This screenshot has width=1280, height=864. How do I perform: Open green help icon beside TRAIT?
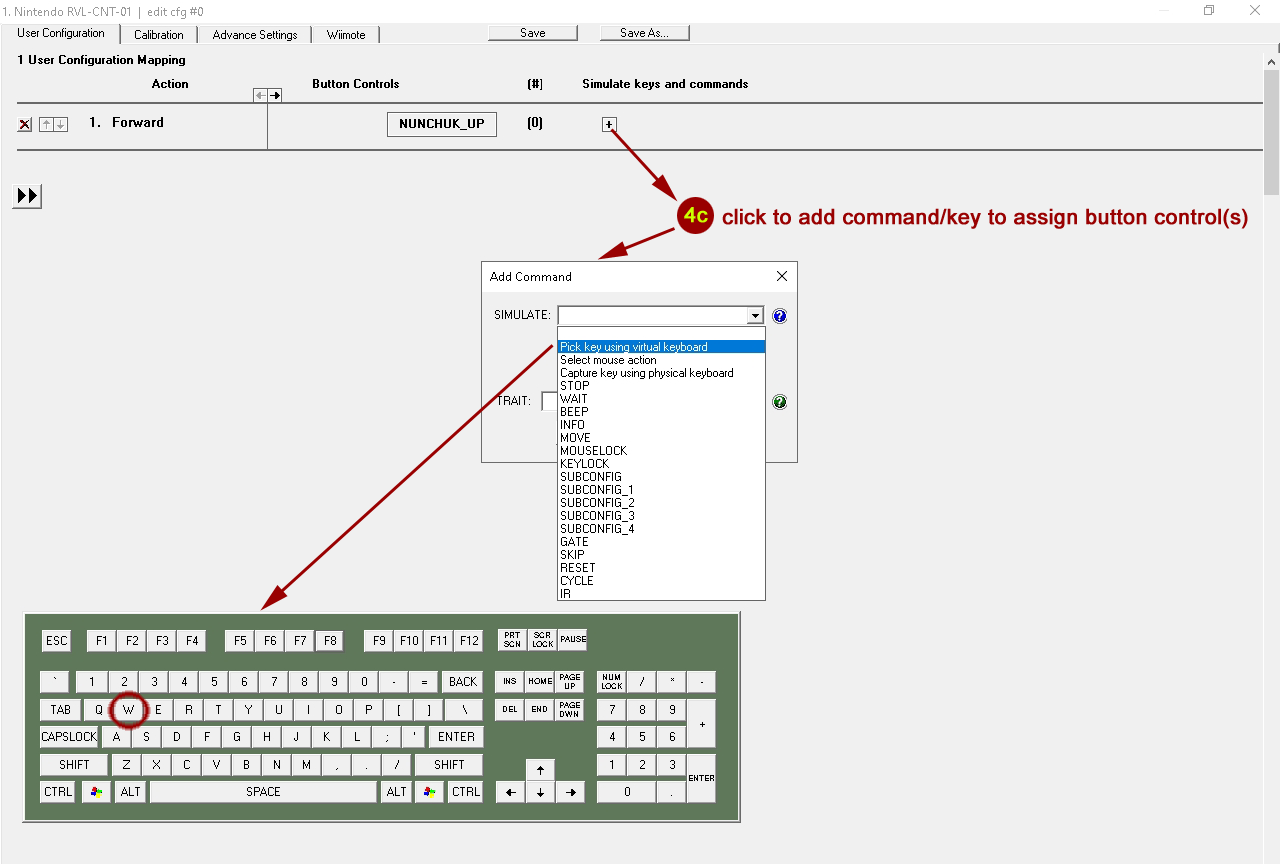coord(780,402)
